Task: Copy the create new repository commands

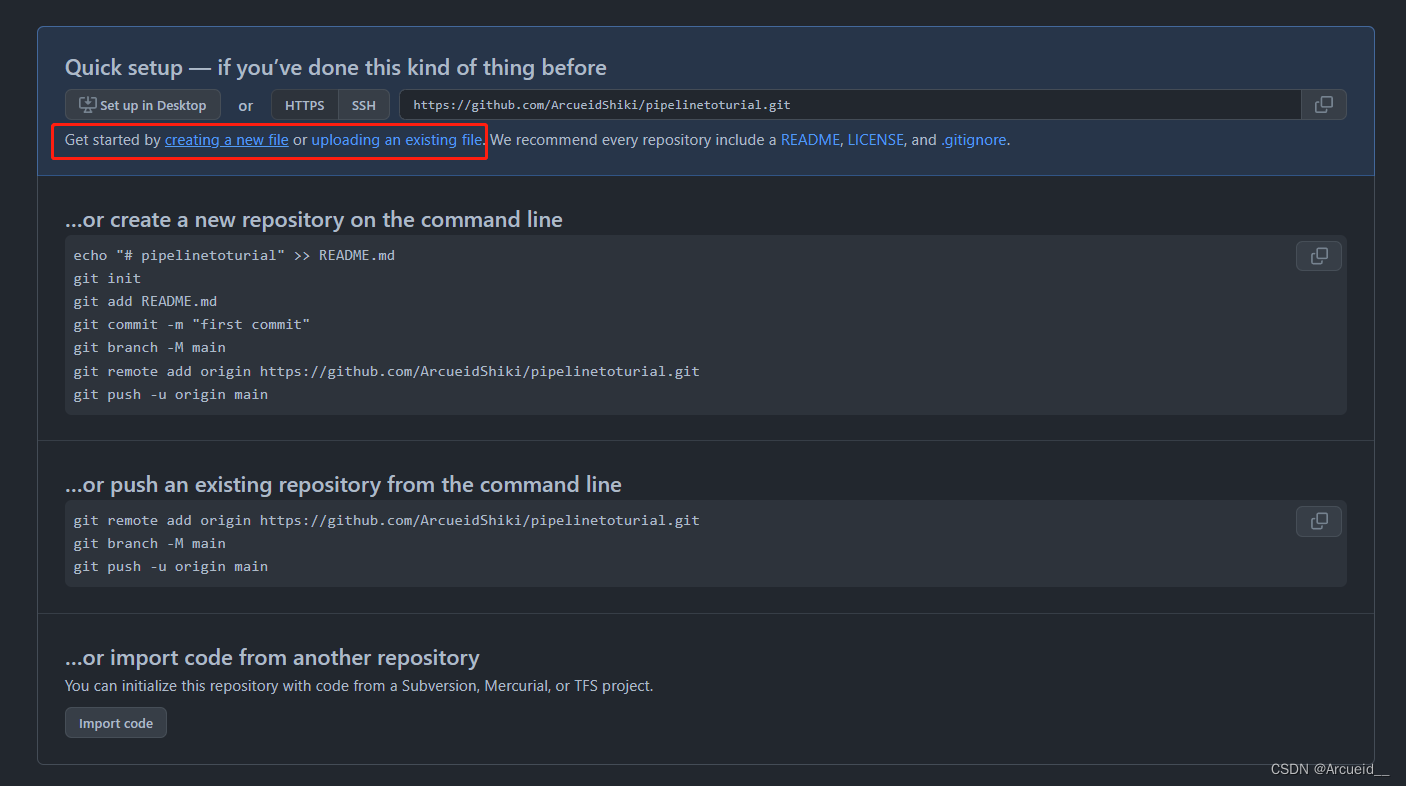Action: [1319, 256]
